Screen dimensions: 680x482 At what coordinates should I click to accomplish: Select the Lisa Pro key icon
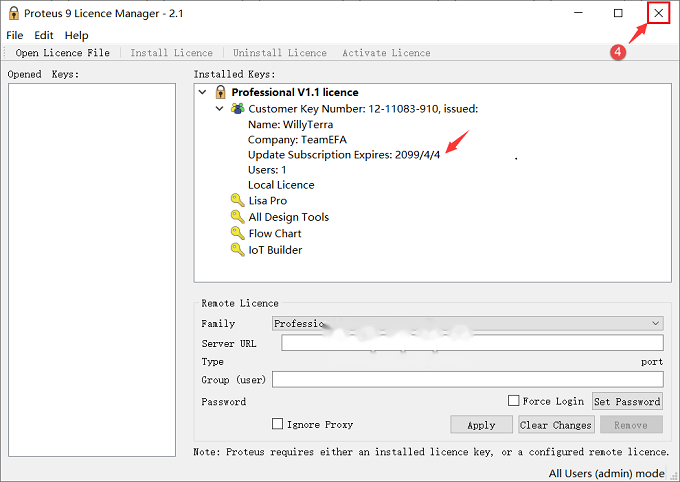pos(237,200)
